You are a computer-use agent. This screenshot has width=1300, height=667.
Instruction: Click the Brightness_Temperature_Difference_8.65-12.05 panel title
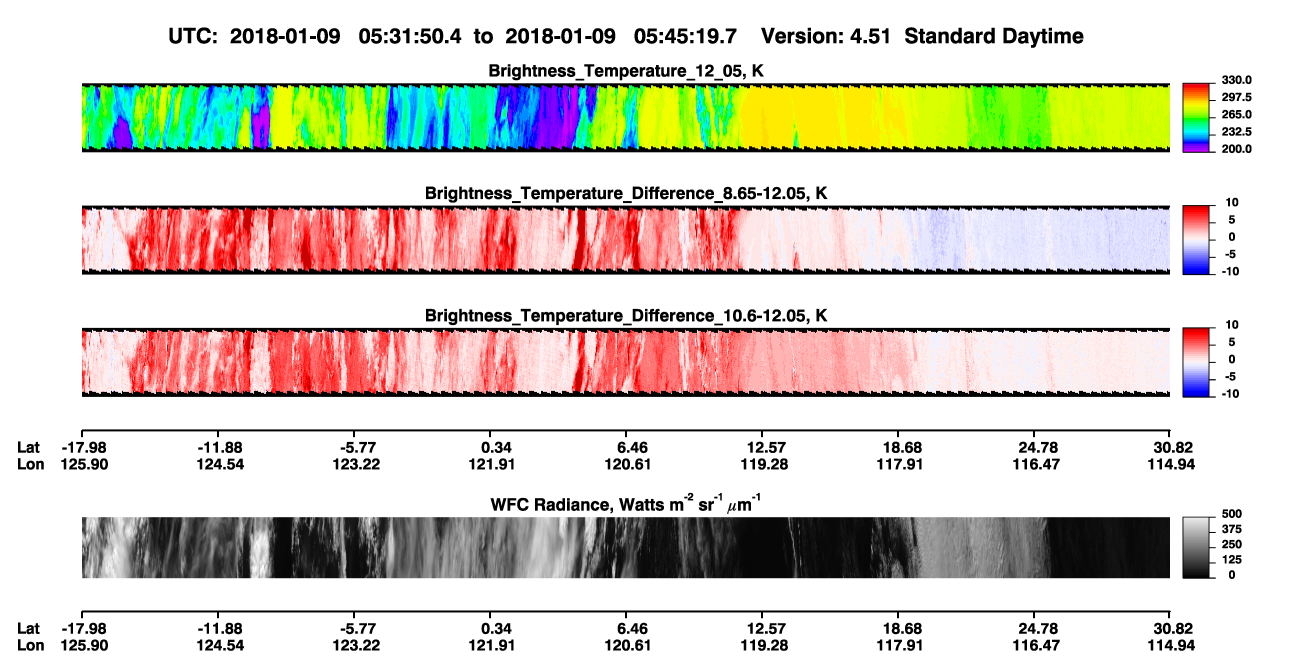click(x=626, y=193)
